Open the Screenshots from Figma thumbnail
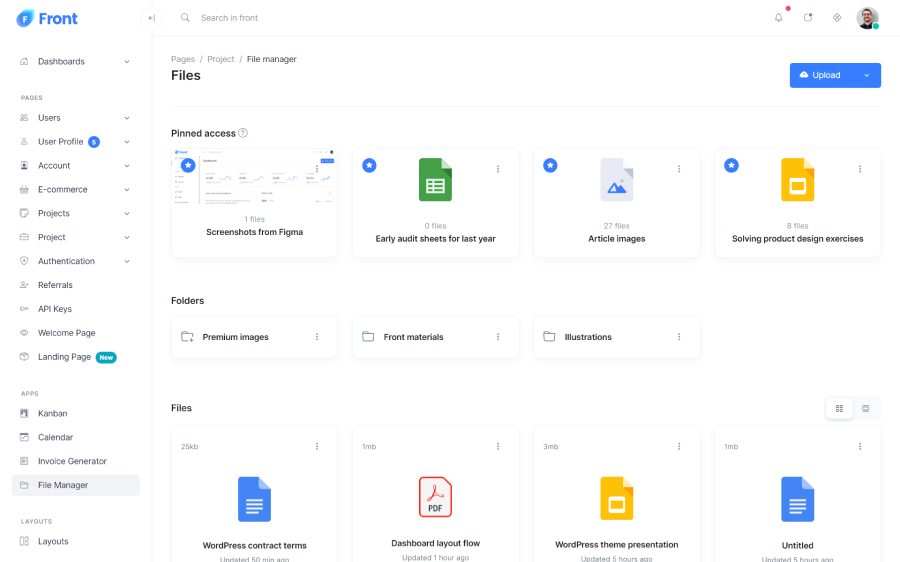Viewport: 900px width, 562px height. [254, 178]
